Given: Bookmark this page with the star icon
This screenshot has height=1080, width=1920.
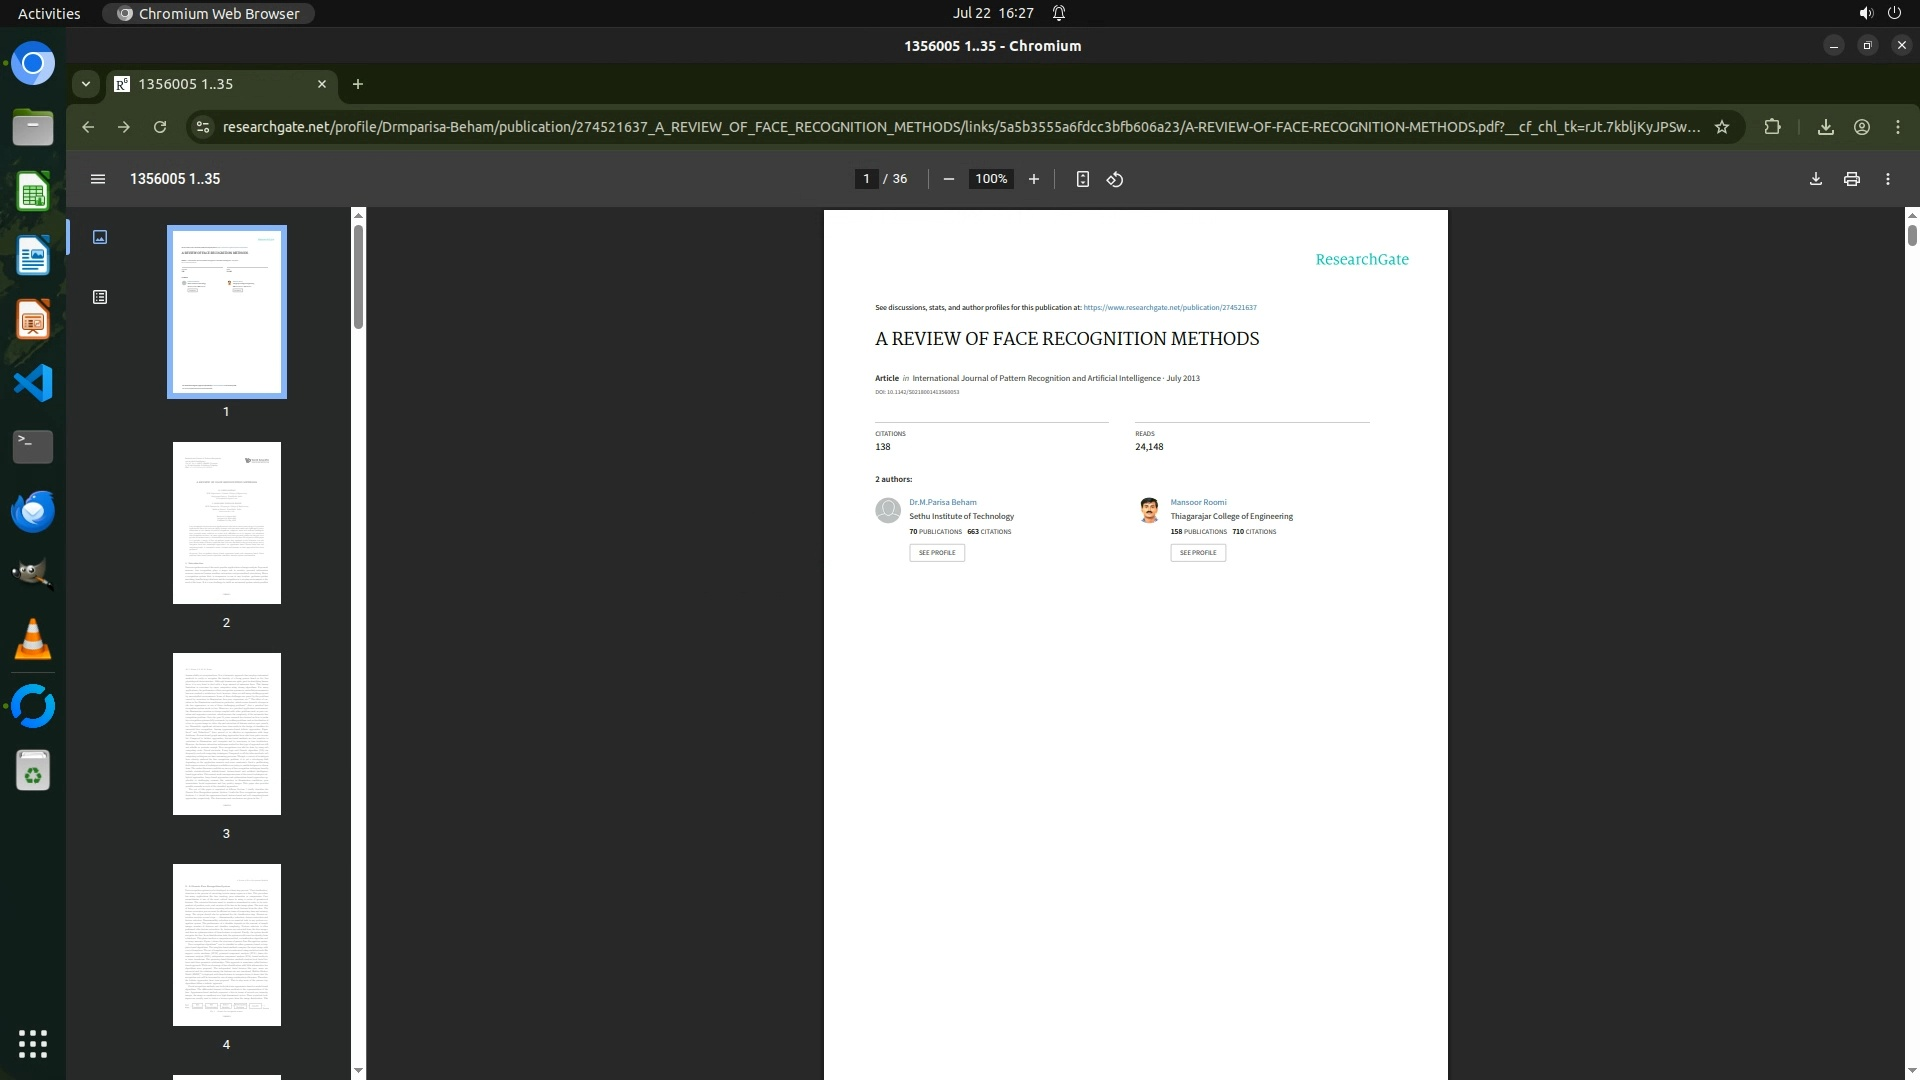Looking at the screenshot, I should point(1722,127).
